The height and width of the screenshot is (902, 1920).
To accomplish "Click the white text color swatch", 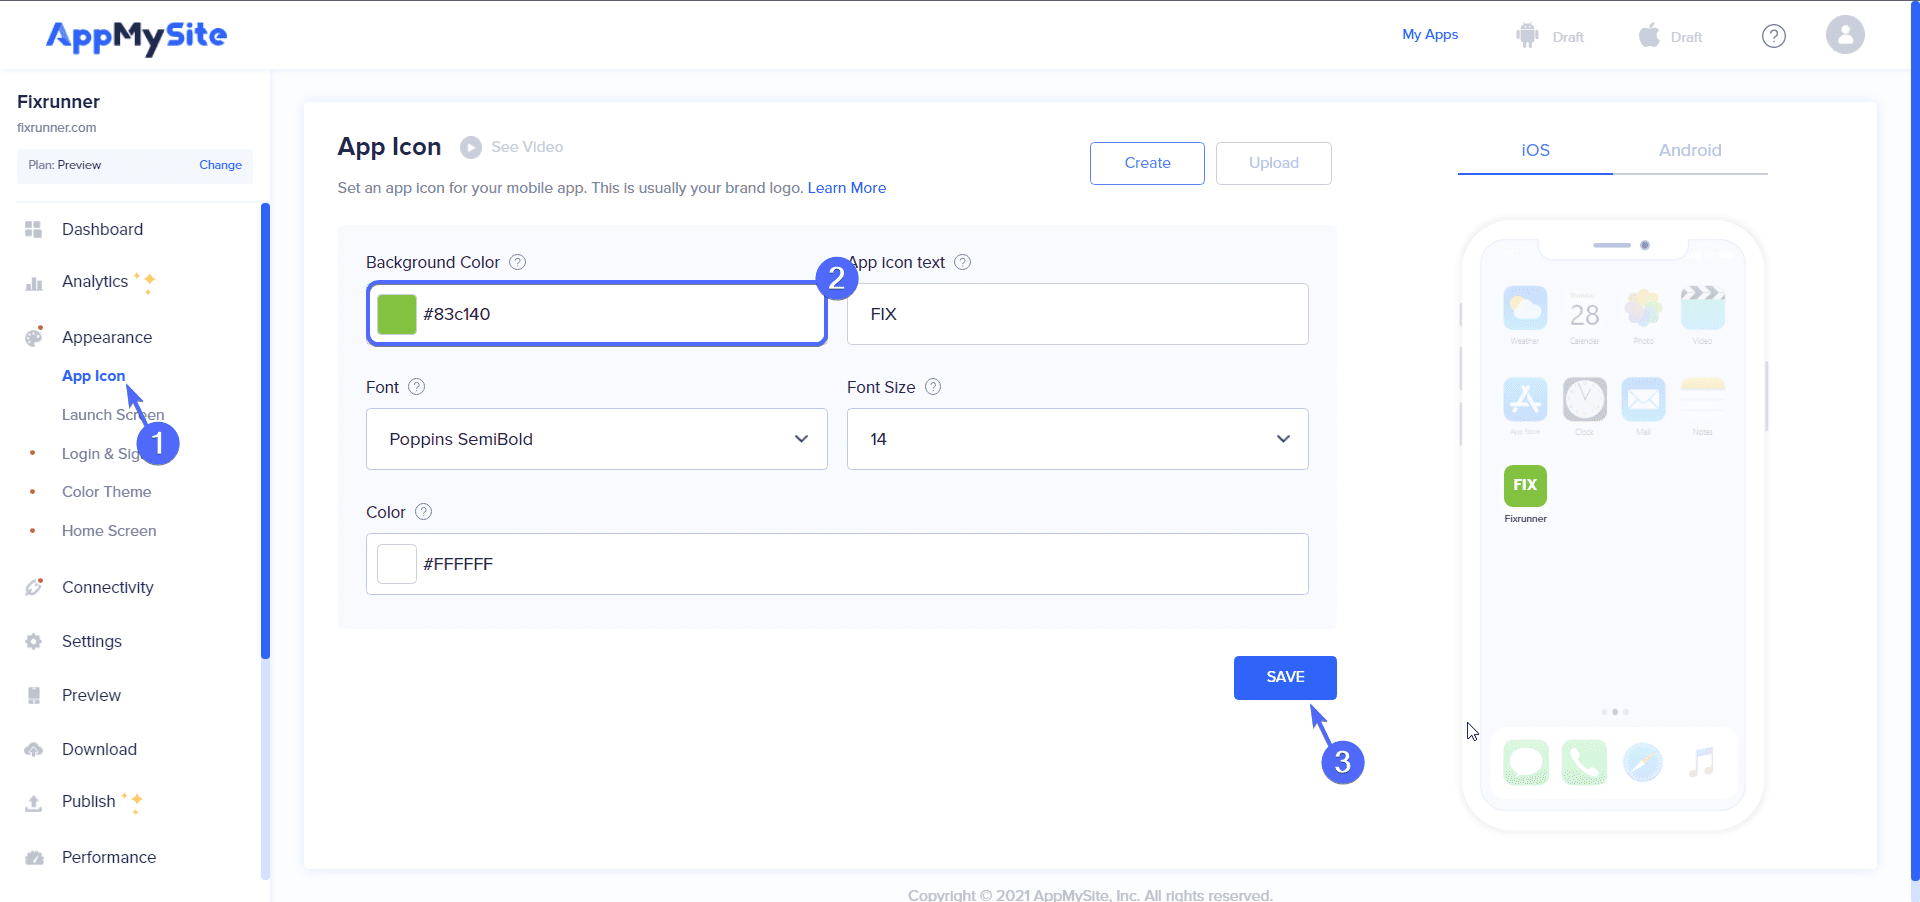I will click(x=397, y=564).
